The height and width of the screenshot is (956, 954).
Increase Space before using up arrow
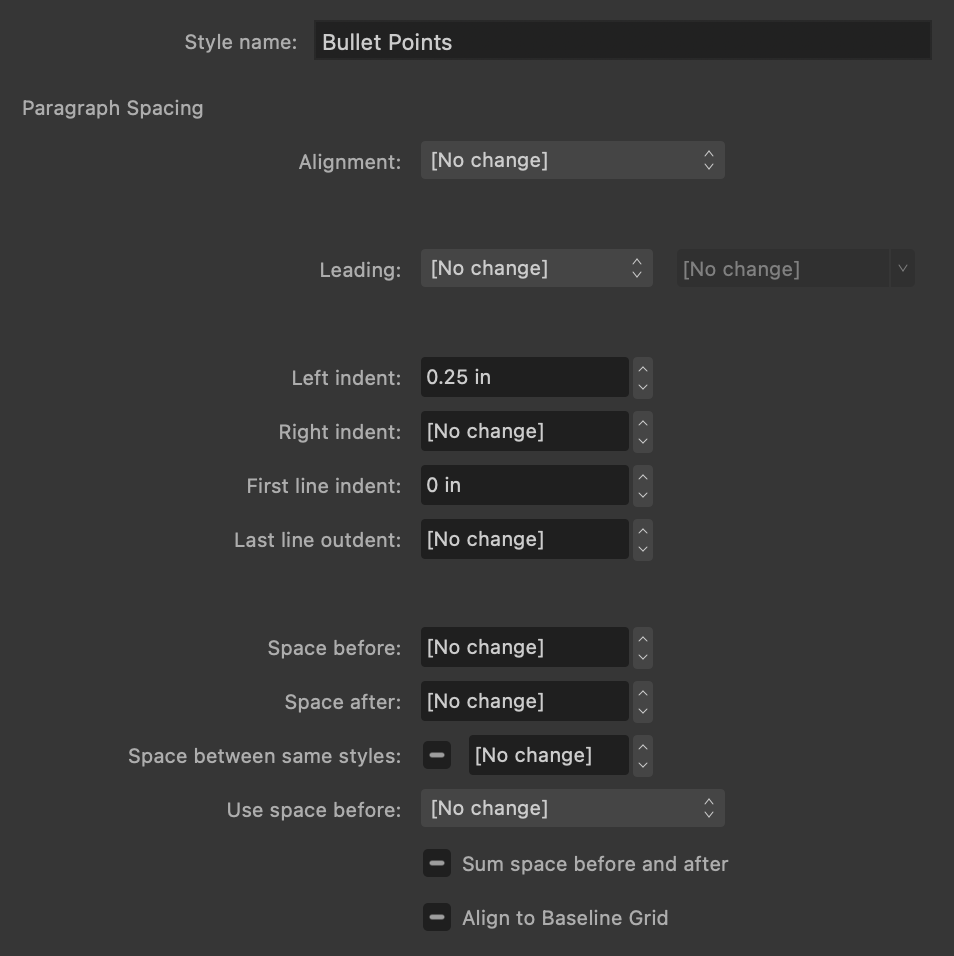pos(643,638)
